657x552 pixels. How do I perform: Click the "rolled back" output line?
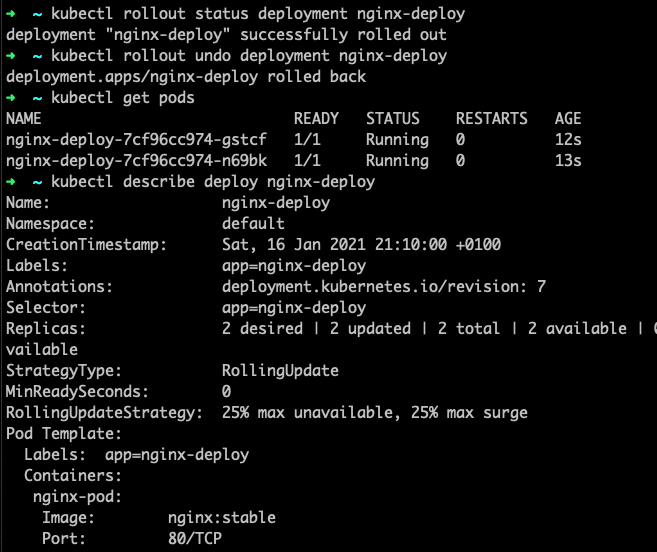[186, 77]
